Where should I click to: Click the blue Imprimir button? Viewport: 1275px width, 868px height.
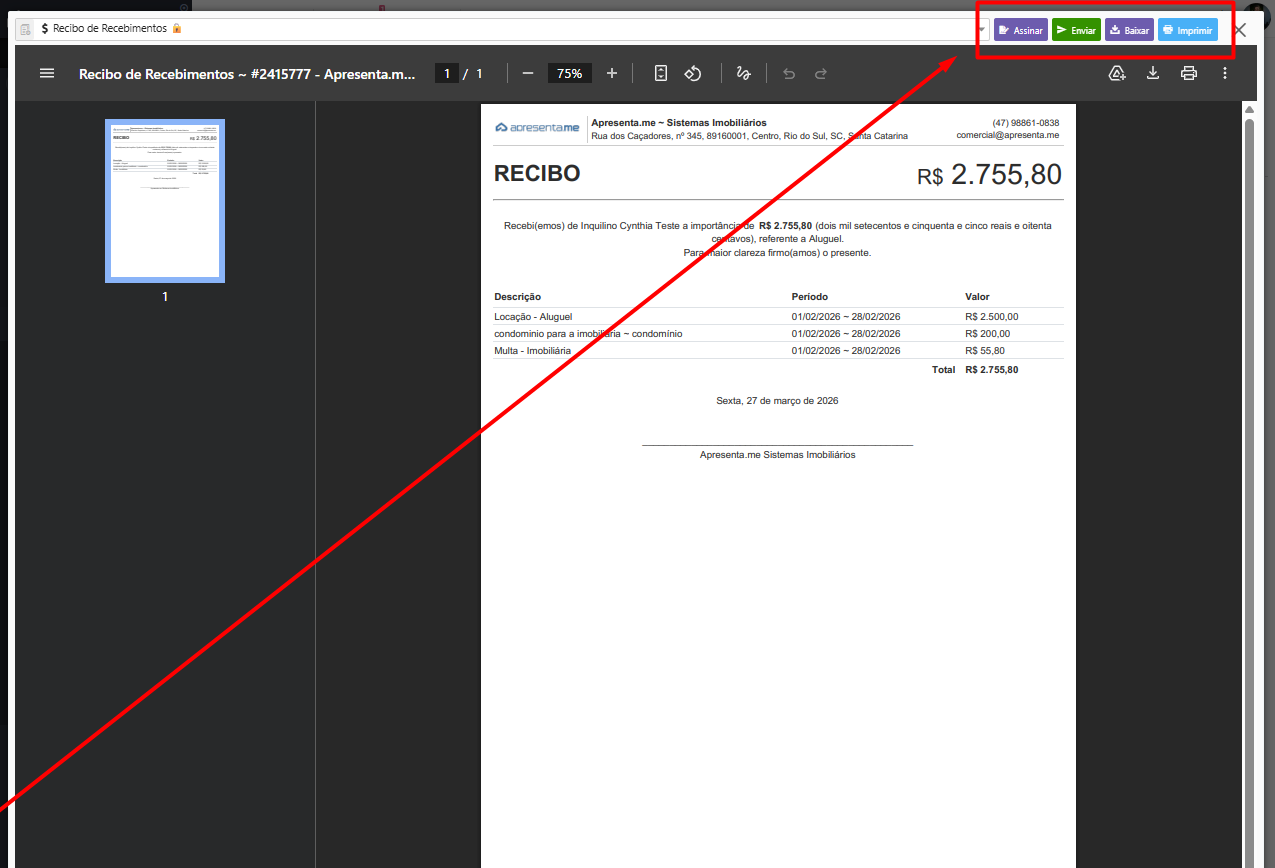[x=1187, y=30]
